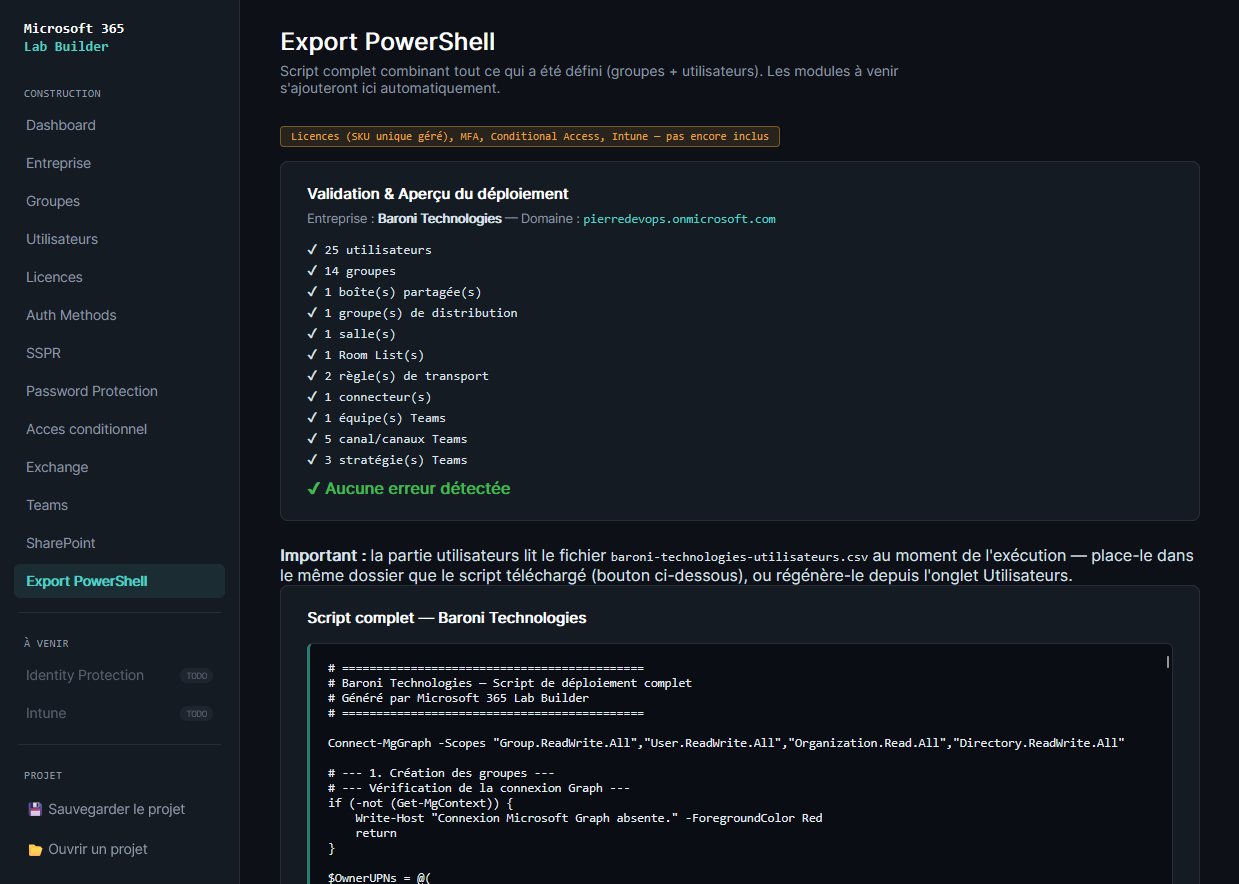Open the SSPR section
Viewport: 1239px width, 884px height.
click(x=119, y=353)
